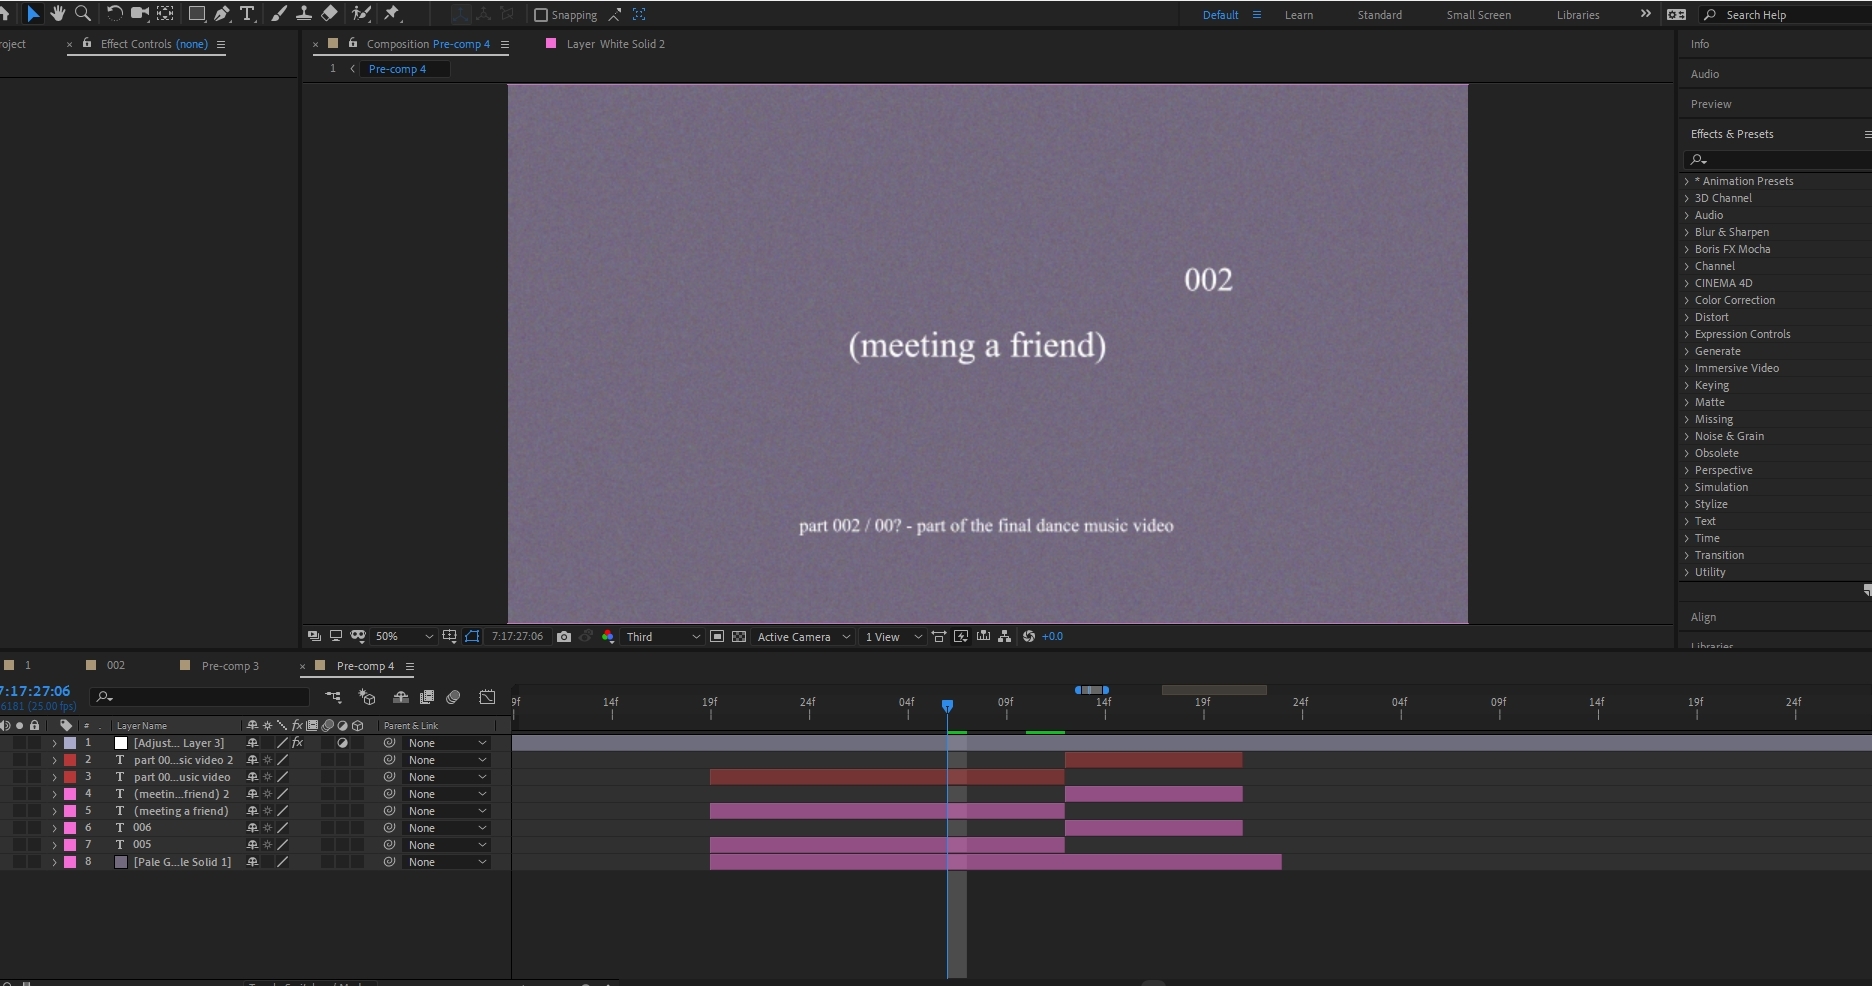Select the Pen tool
This screenshot has width=1872, height=986.
pyautogui.click(x=222, y=13)
